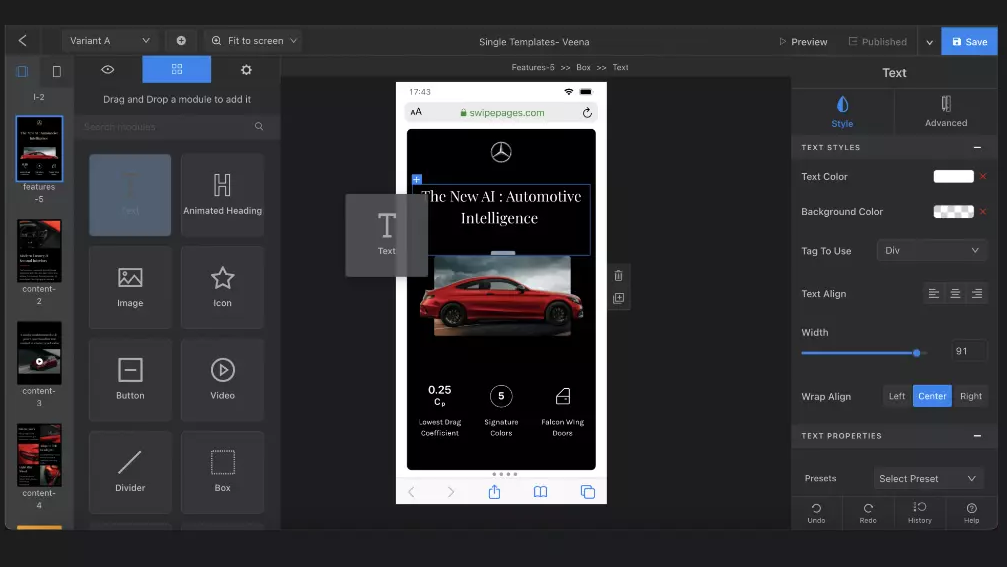Select the content-2 page thumbnail

[39, 251]
